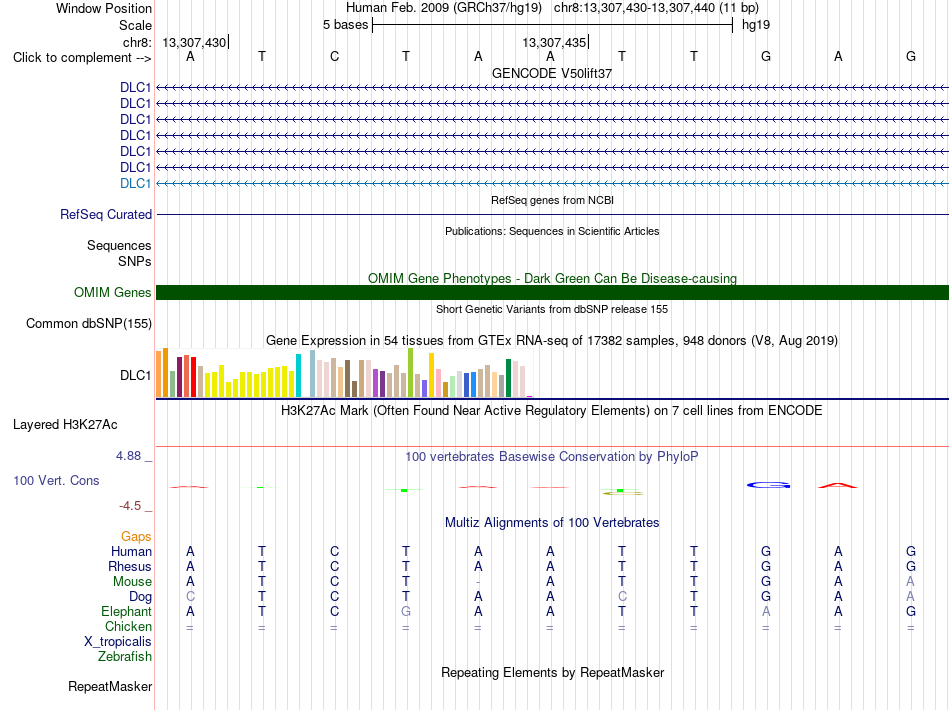The height and width of the screenshot is (710, 950).
Task: Select the Elephant species row label
Action: pyautogui.click(x=126, y=611)
